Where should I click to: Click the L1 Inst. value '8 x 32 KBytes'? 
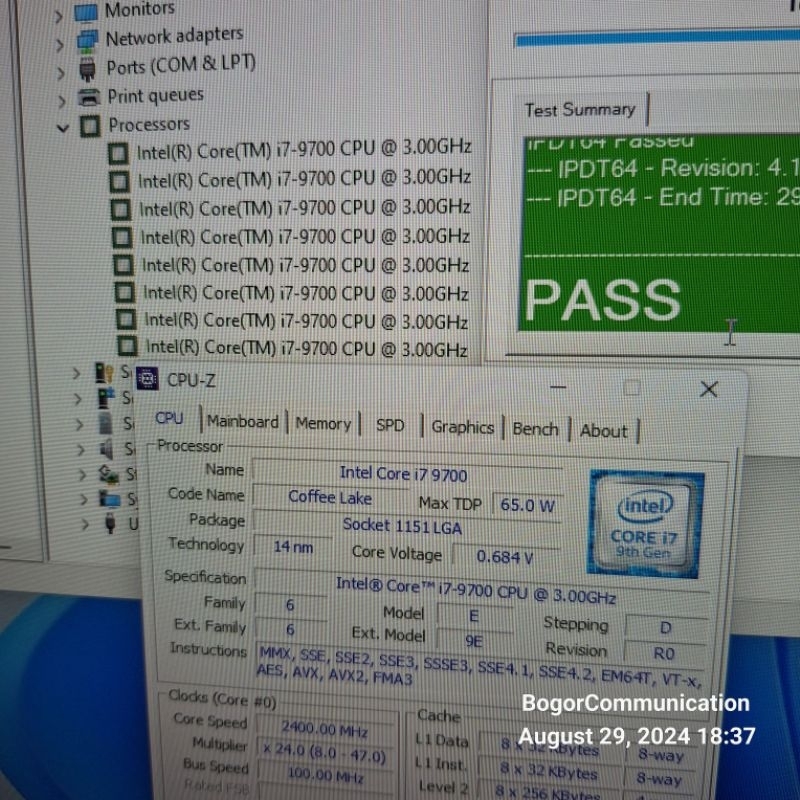coord(548,772)
